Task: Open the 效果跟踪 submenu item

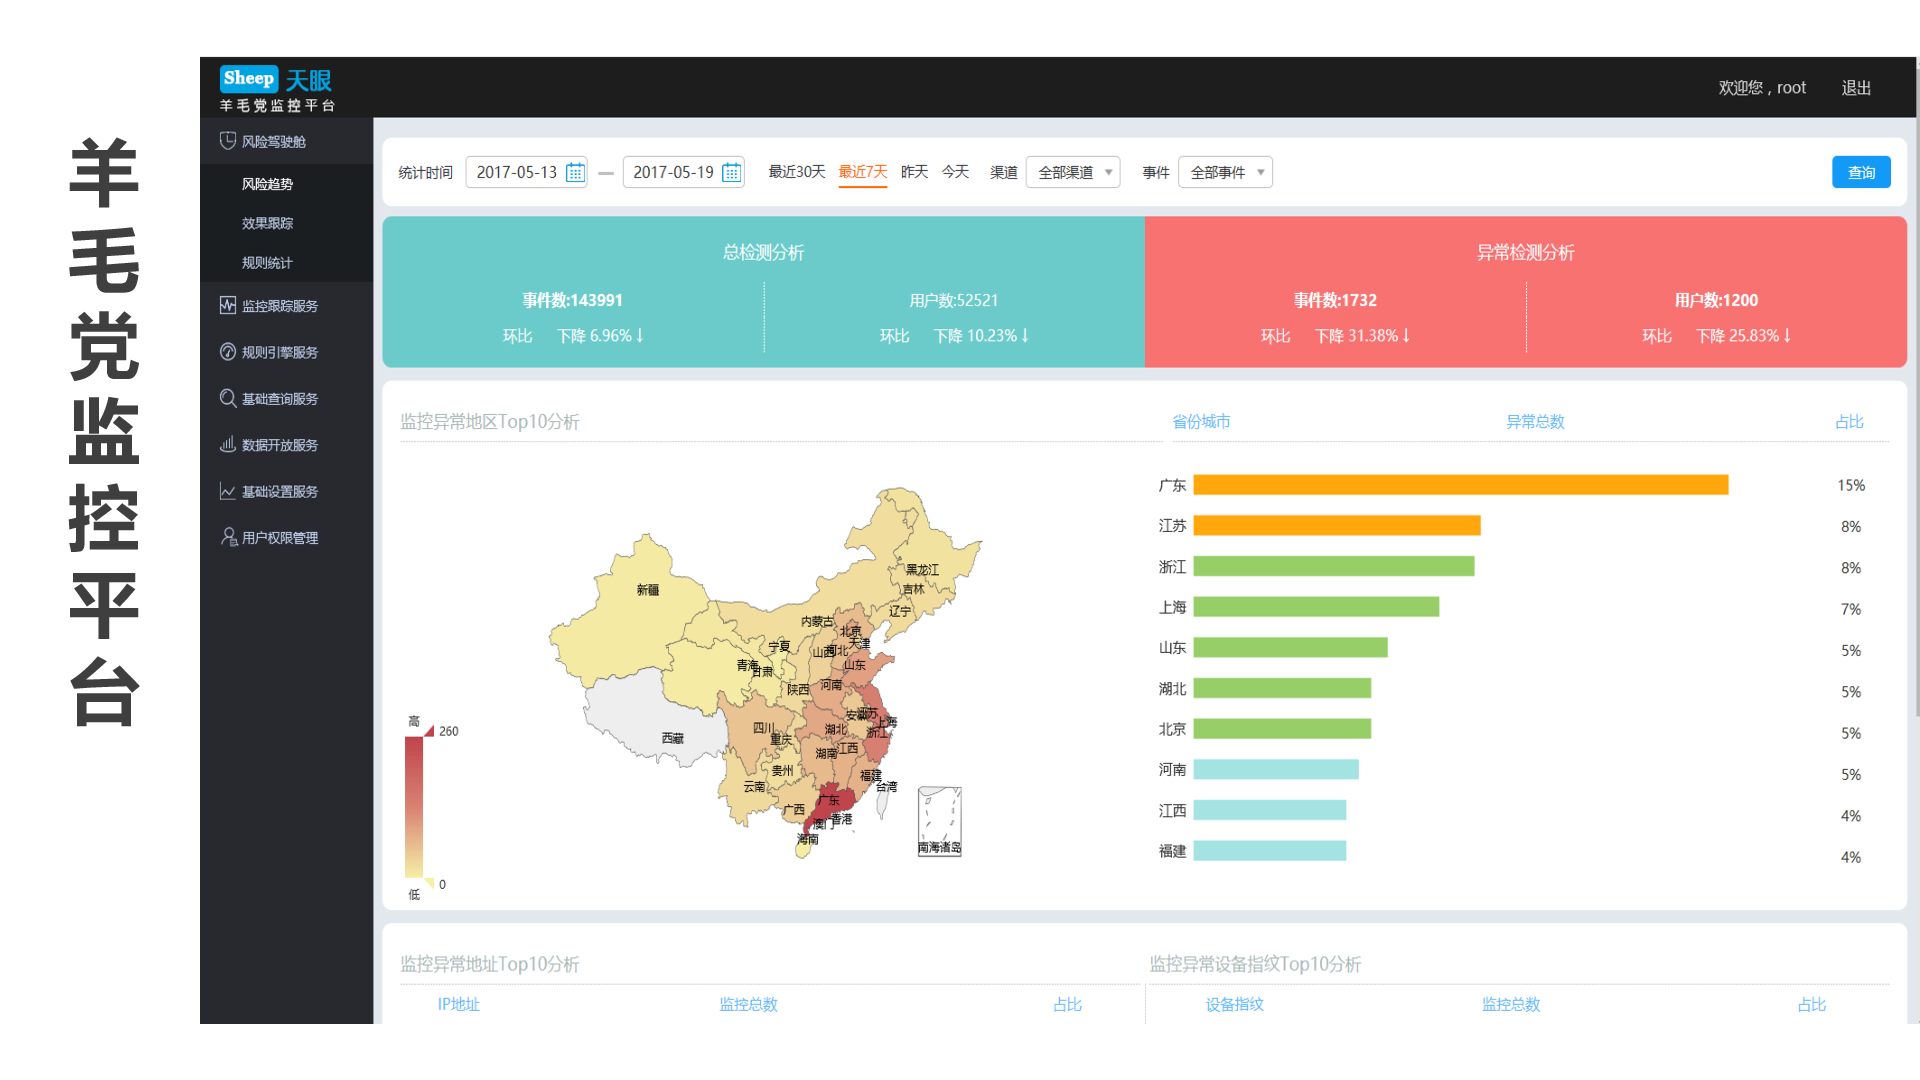Action: [x=267, y=223]
